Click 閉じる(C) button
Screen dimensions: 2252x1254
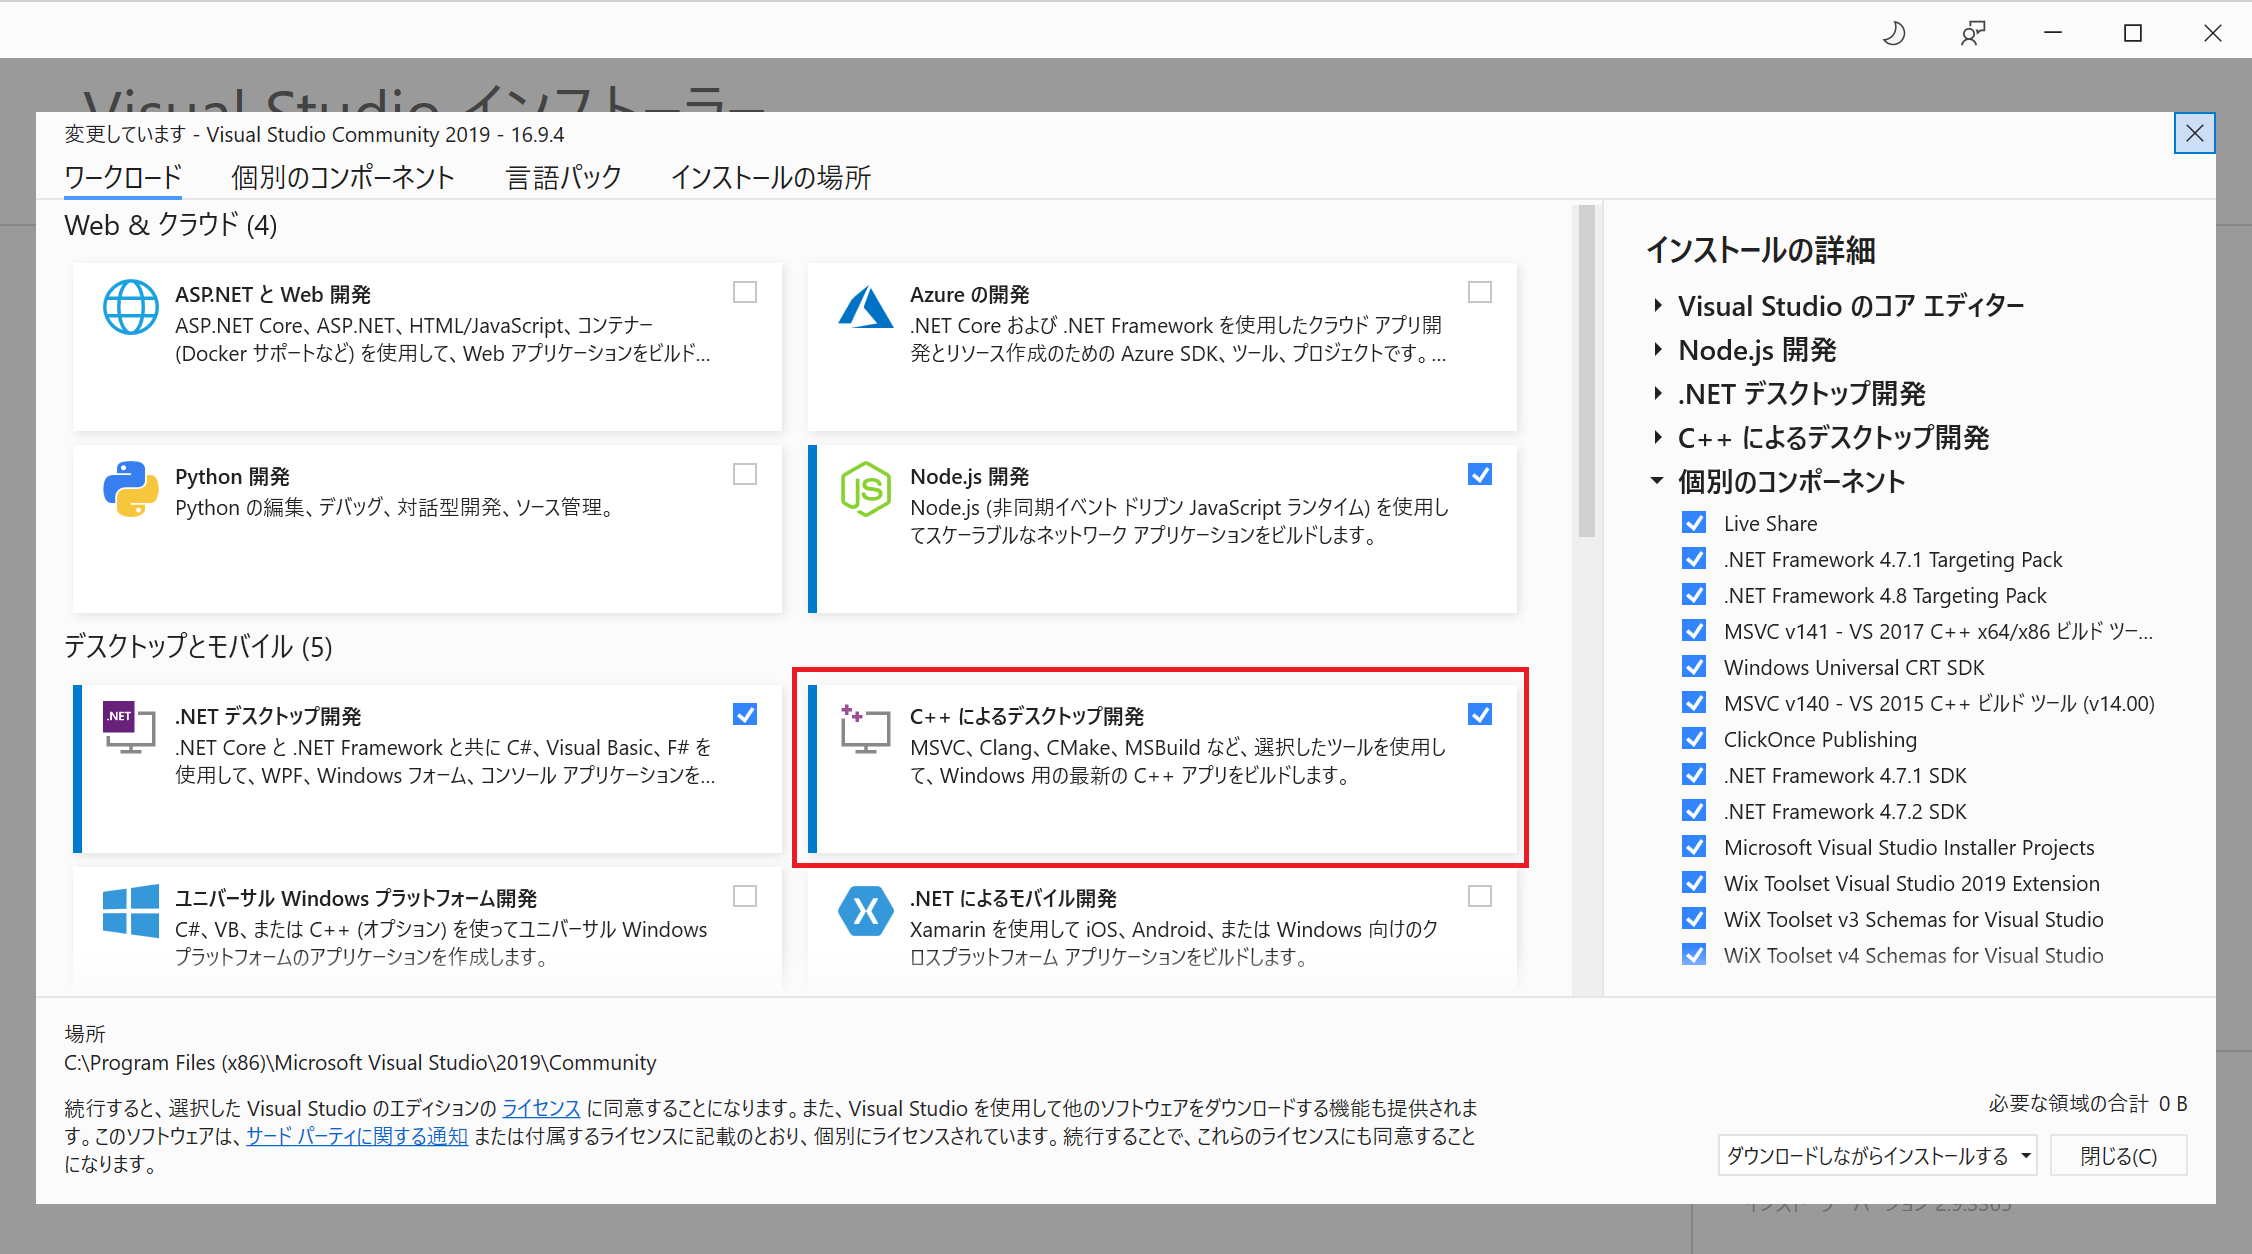click(x=2119, y=1156)
